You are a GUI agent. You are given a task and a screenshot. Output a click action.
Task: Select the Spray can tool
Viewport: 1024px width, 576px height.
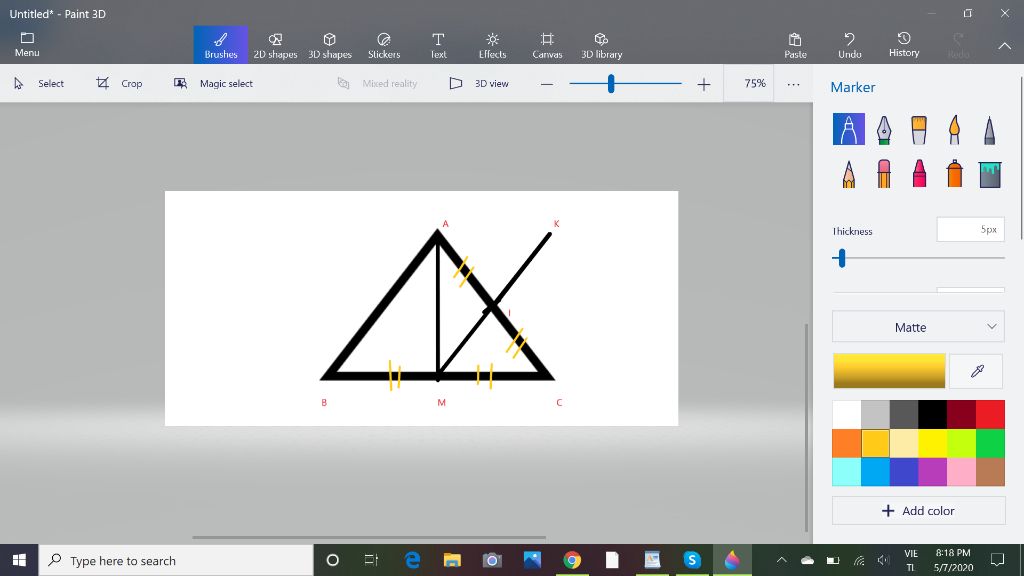click(954, 174)
